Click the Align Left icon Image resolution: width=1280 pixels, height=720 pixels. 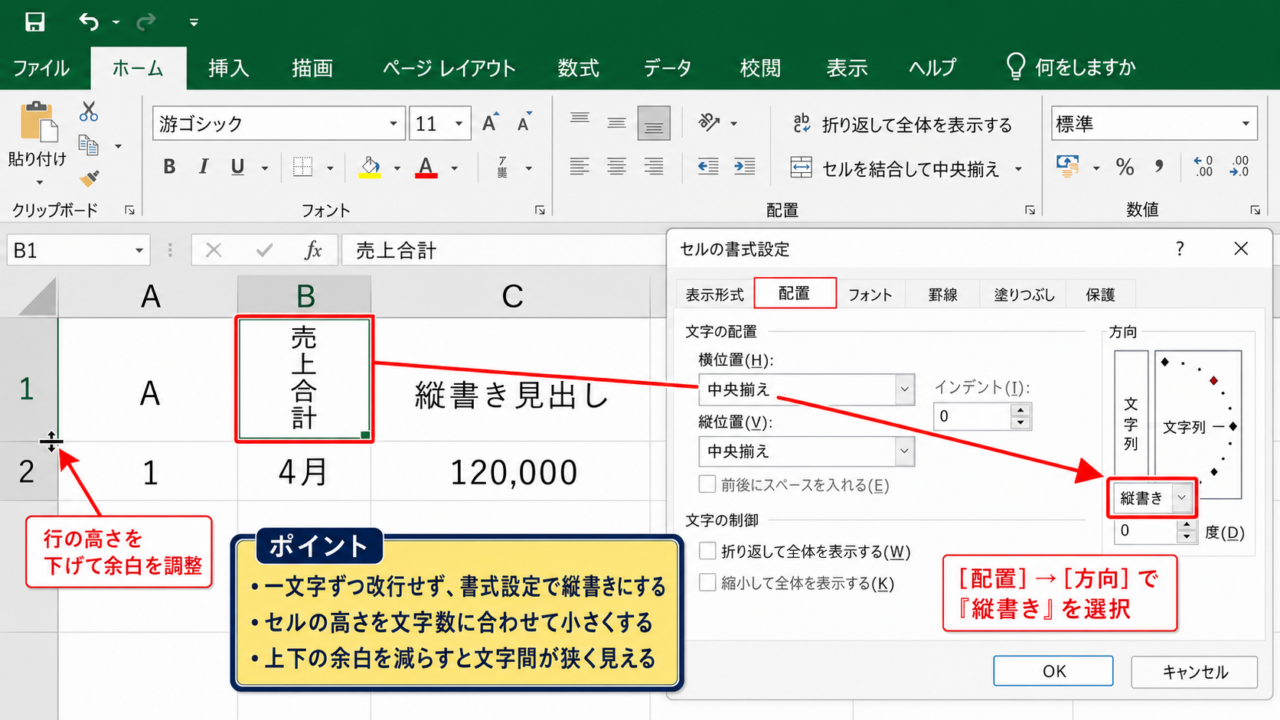pyautogui.click(x=580, y=166)
